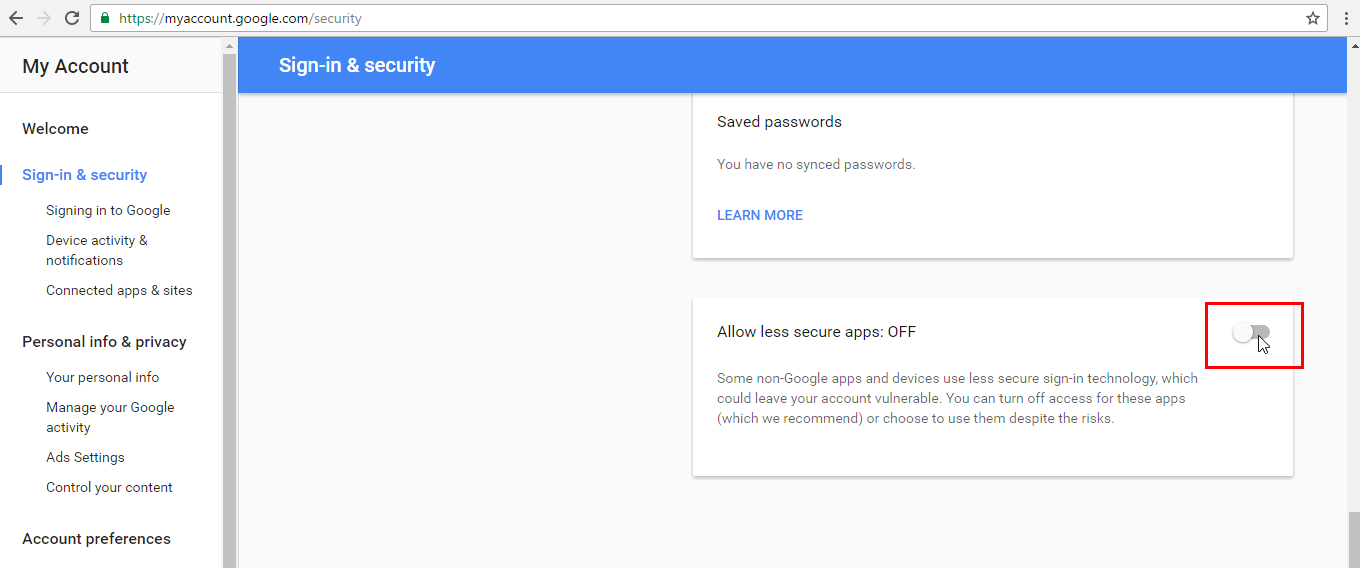This screenshot has width=1360, height=568.
Task: Select Sign-in & security sidebar heading
Action: point(85,175)
